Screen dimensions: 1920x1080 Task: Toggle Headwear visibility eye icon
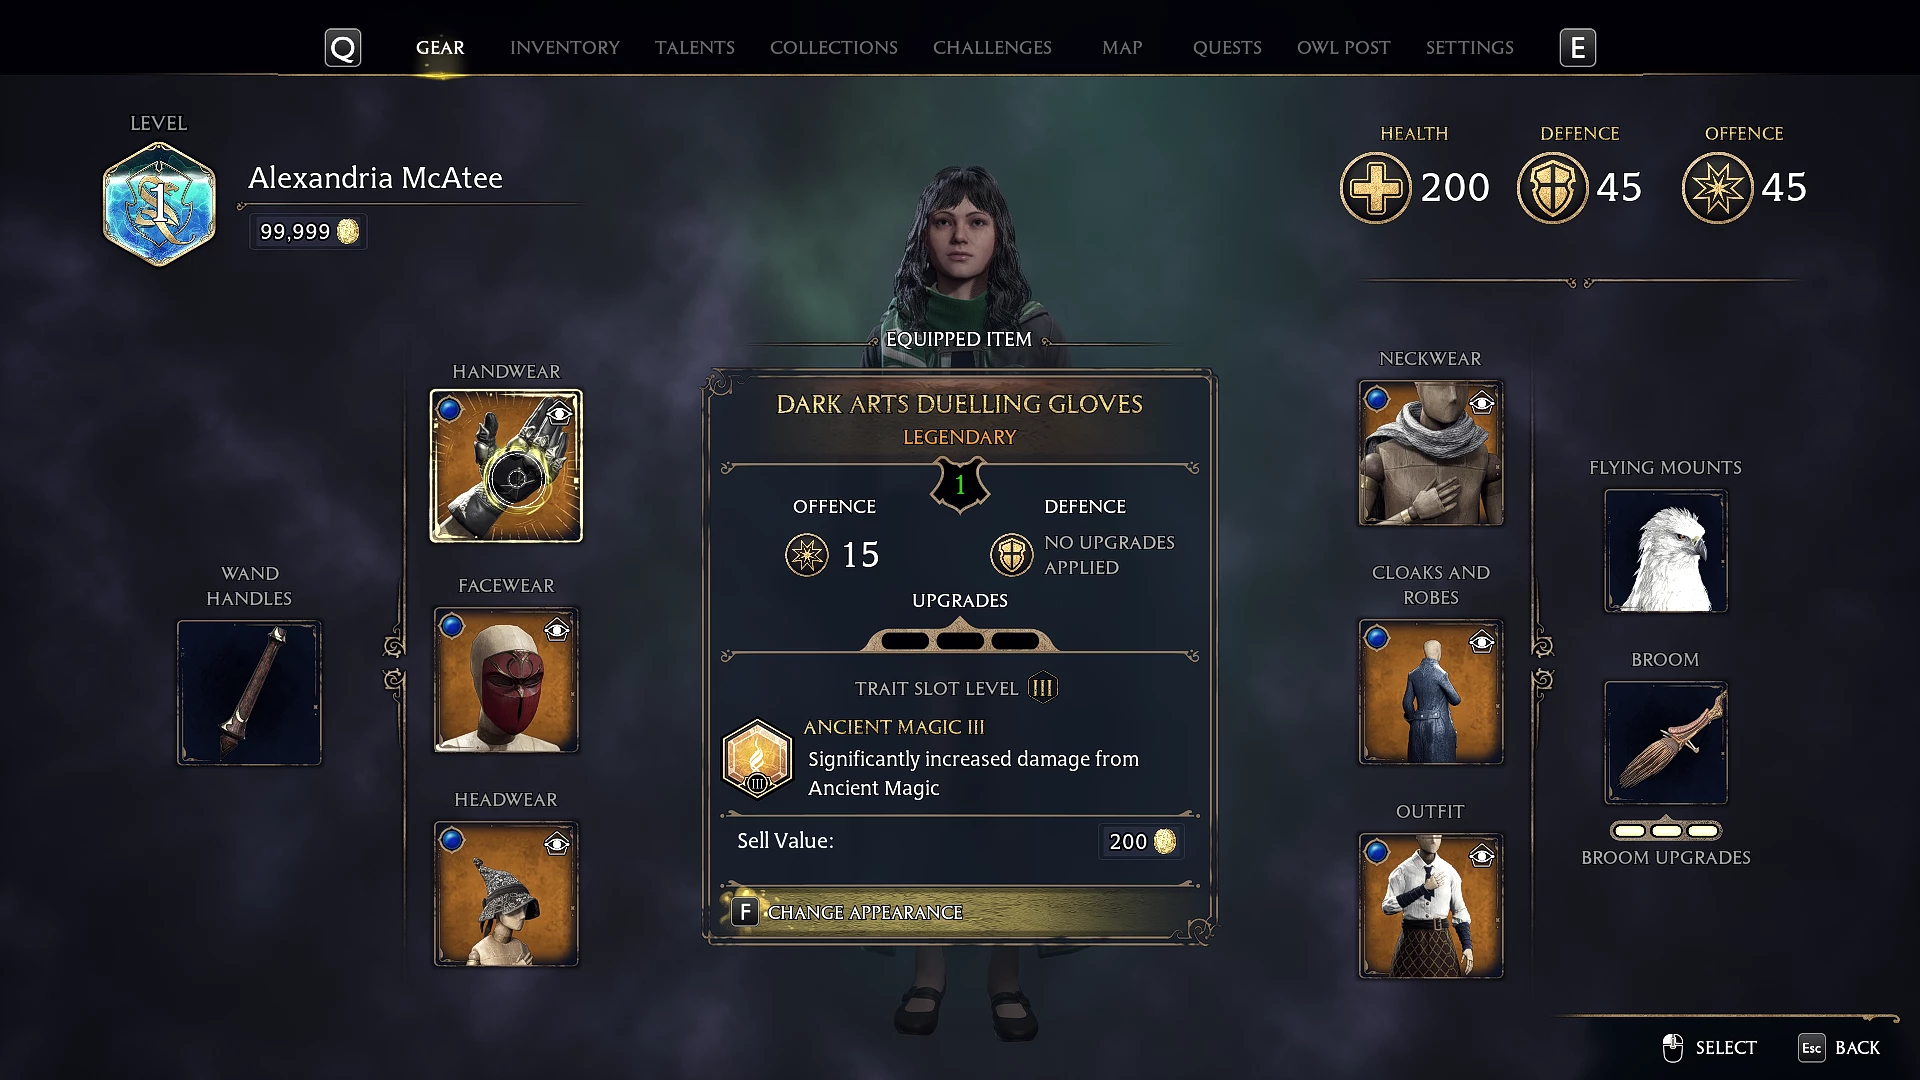(x=557, y=845)
